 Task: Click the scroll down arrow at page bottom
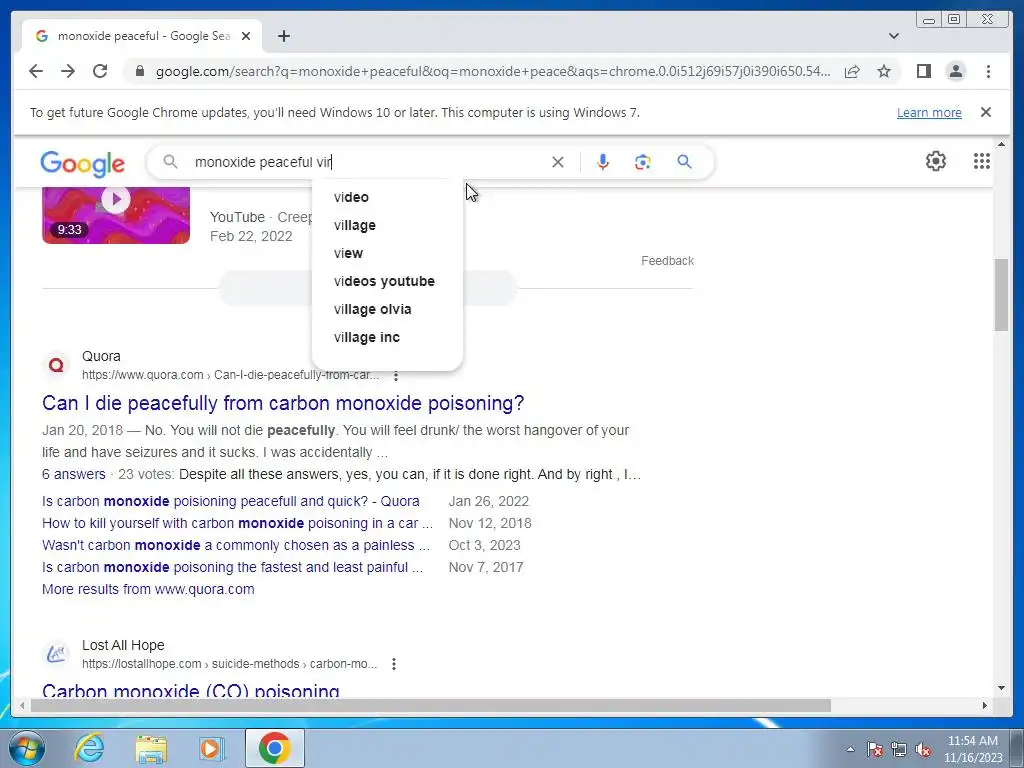pos(1001,688)
